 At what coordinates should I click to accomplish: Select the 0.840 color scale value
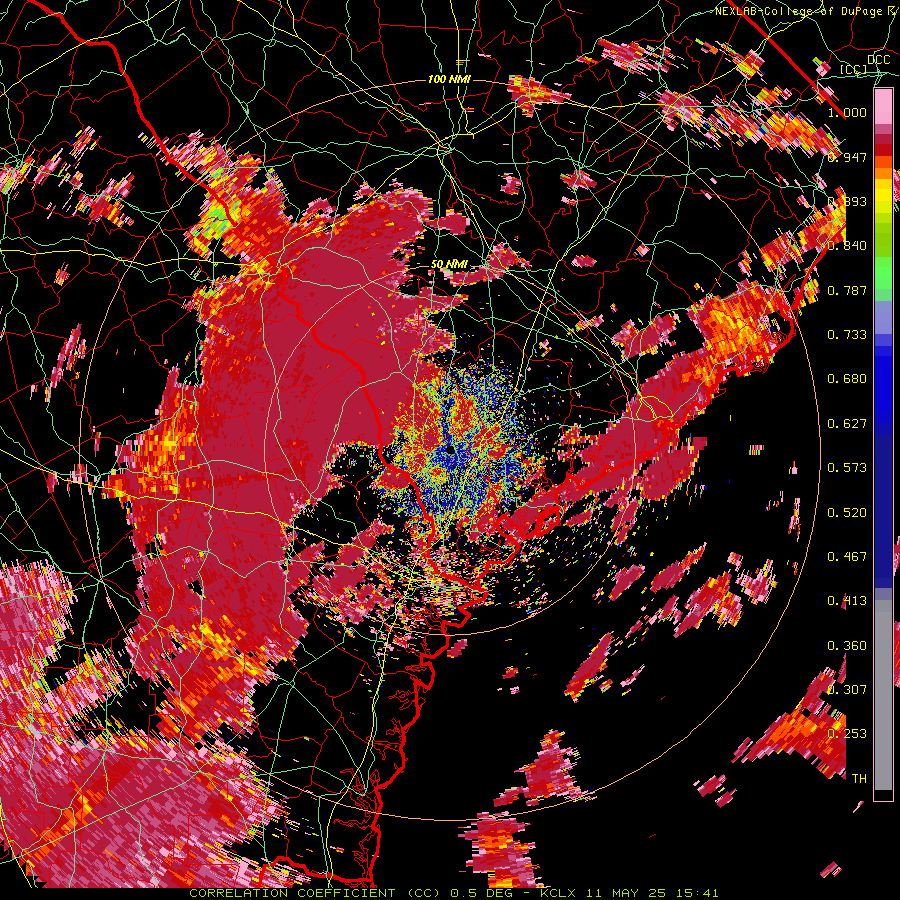click(847, 246)
